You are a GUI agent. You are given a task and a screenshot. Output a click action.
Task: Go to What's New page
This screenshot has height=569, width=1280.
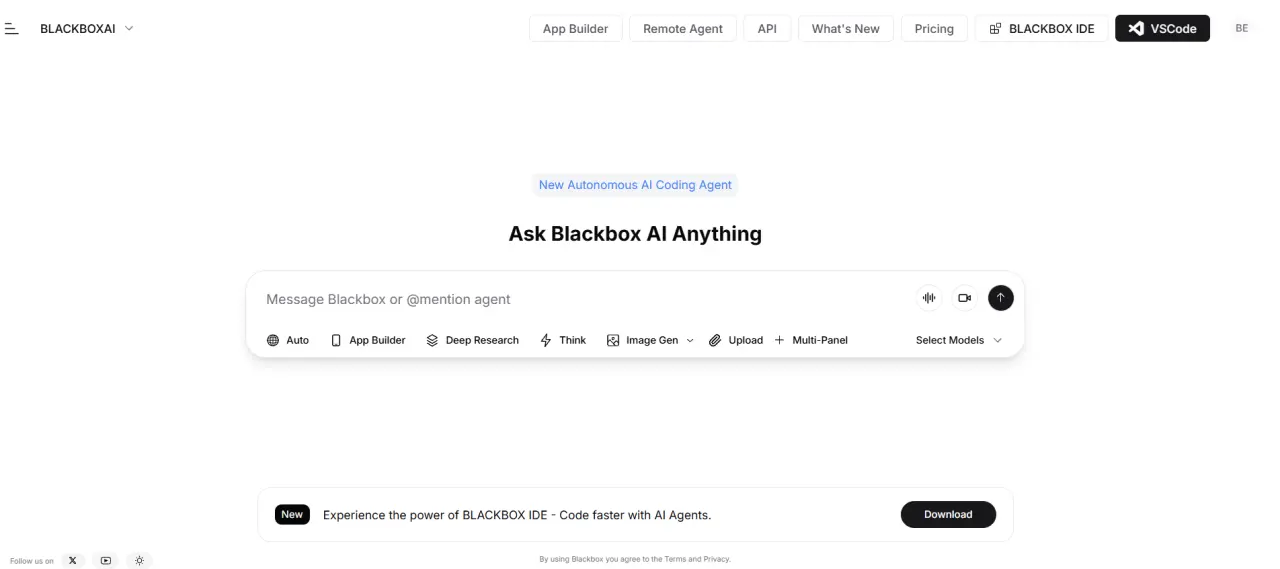846,29
